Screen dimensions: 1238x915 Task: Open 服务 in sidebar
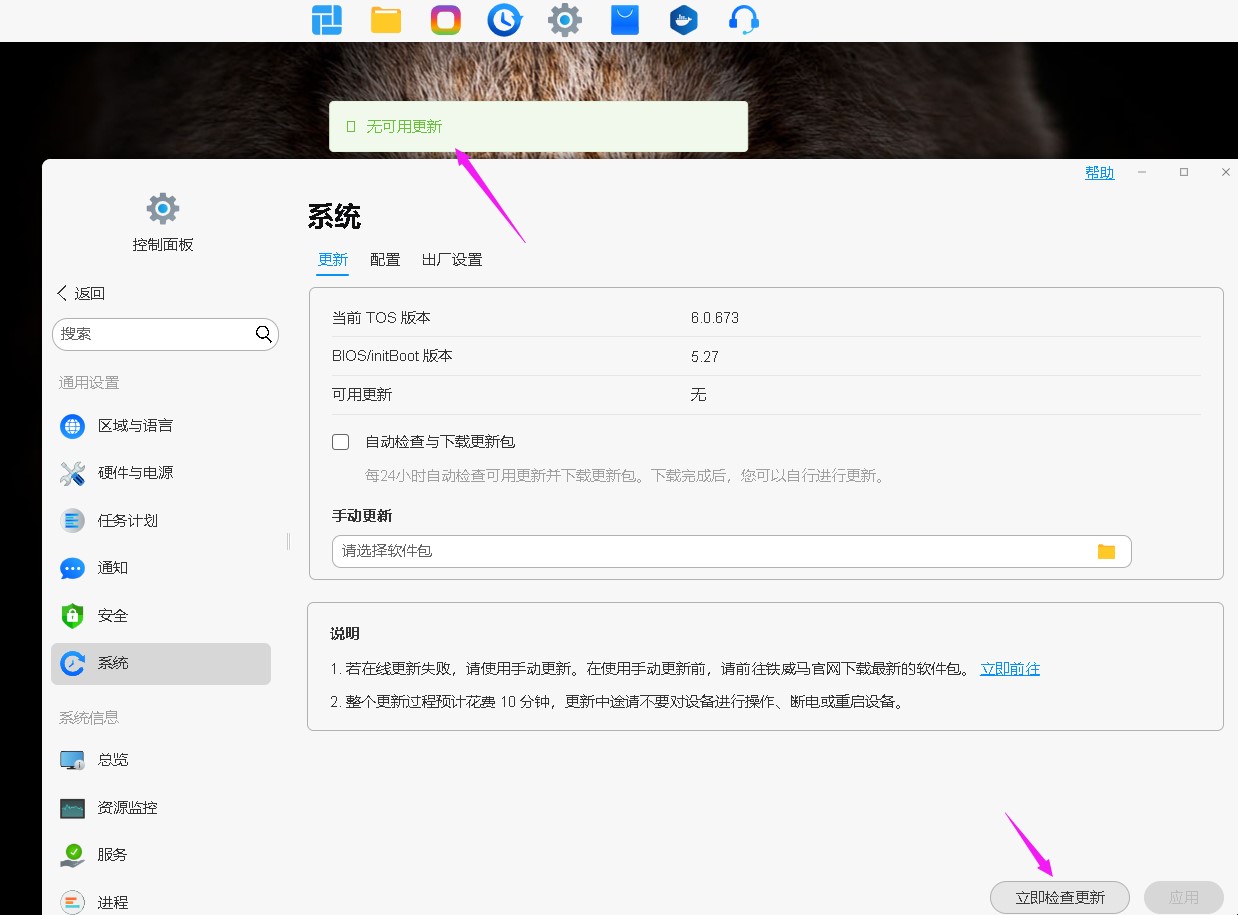point(160,855)
